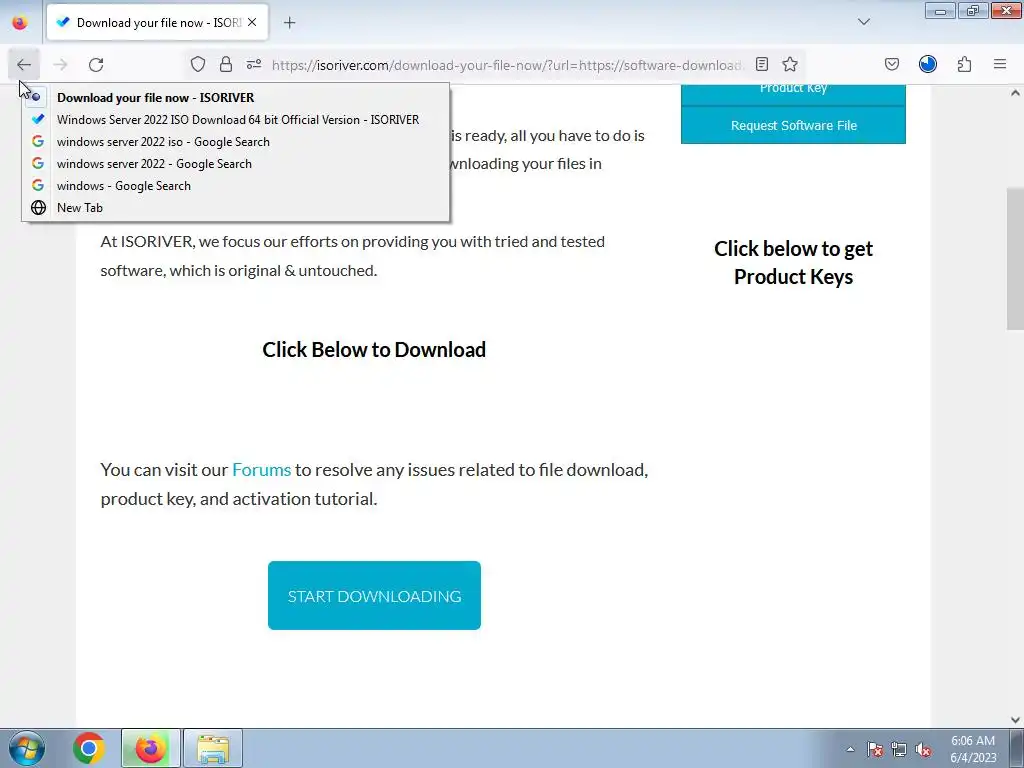Viewport: 1024px width, 768px height.
Task: Click the site security padlock icon
Action: pos(226,64)
